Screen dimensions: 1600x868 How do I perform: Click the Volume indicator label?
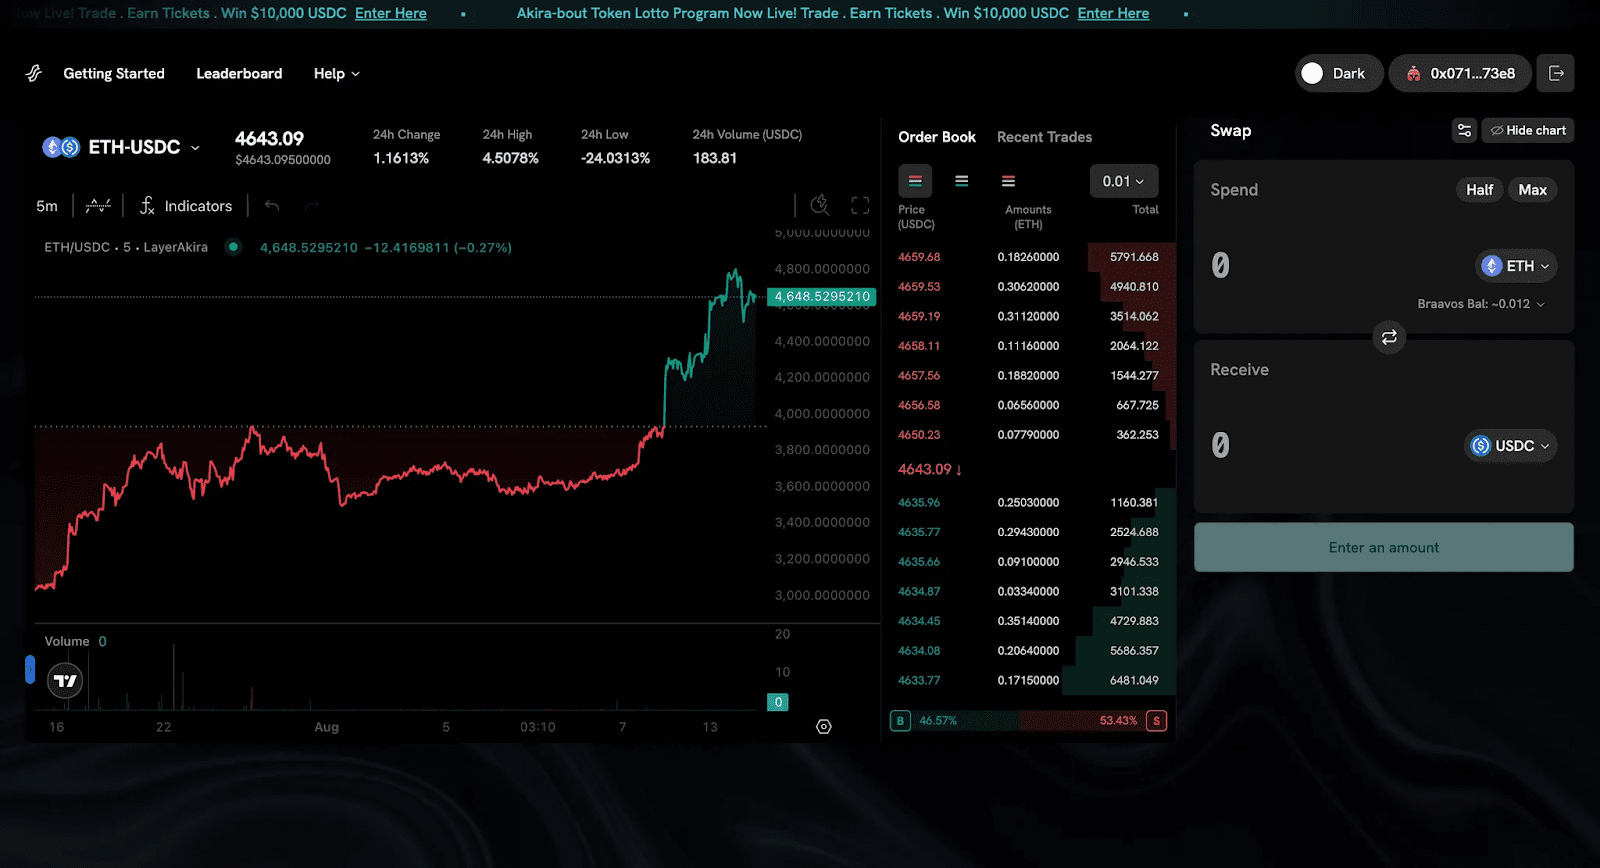[x=67, y=641]
